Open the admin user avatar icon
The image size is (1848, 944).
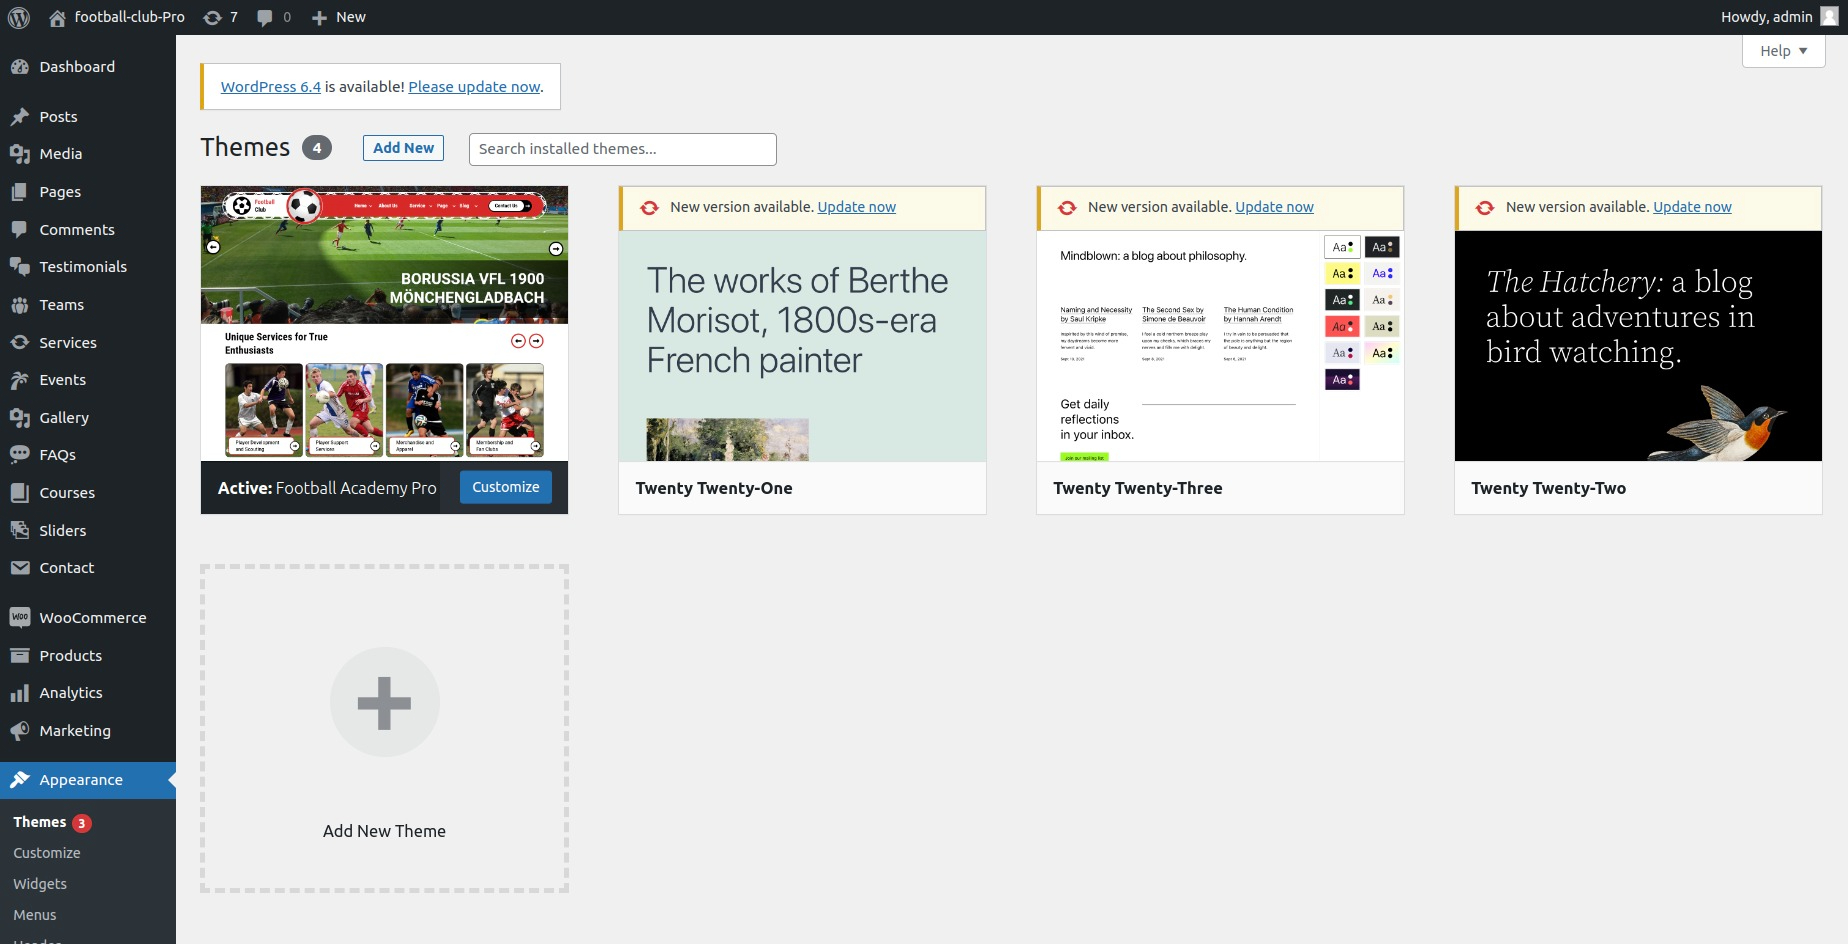[x=1829, y=17]
